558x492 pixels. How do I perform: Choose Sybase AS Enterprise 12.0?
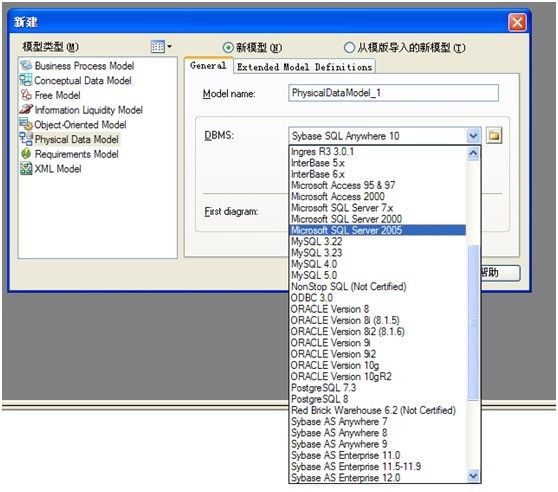click(378, 478)
